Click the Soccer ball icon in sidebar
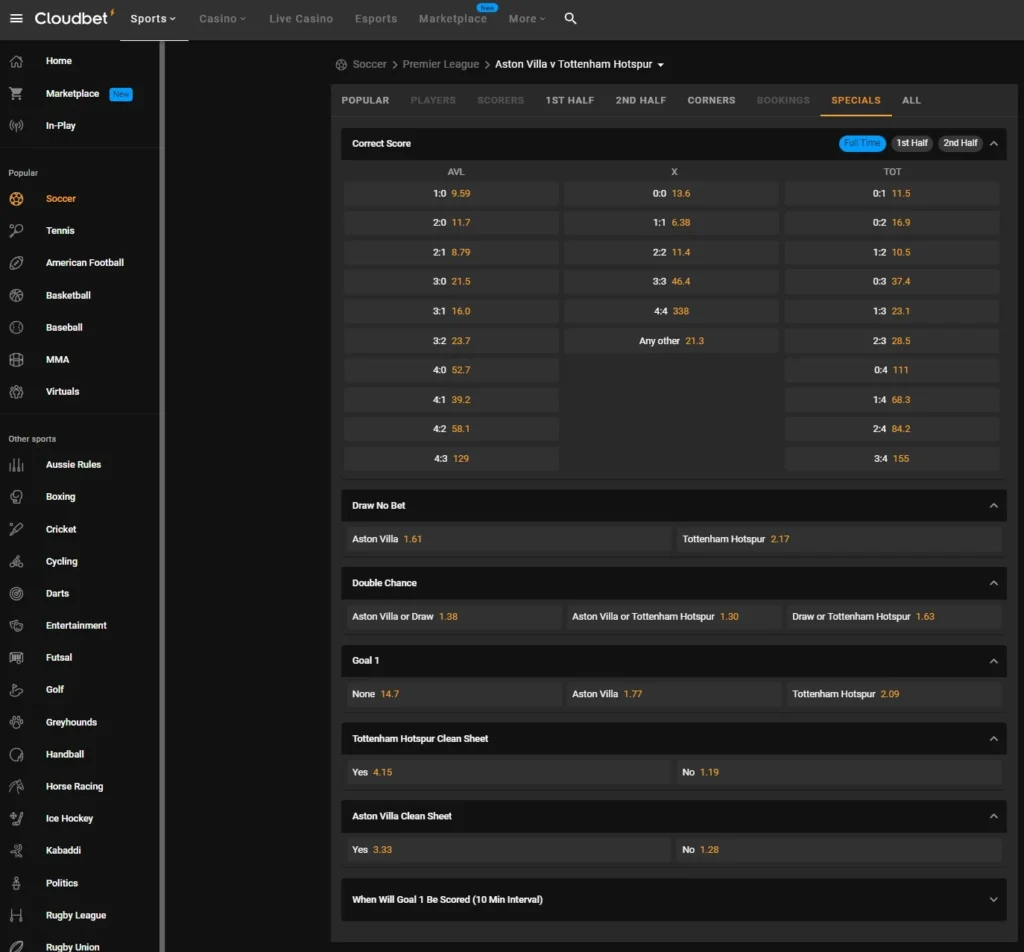The width and height of the screenshot is (1024, 952). tap(16, 198)
